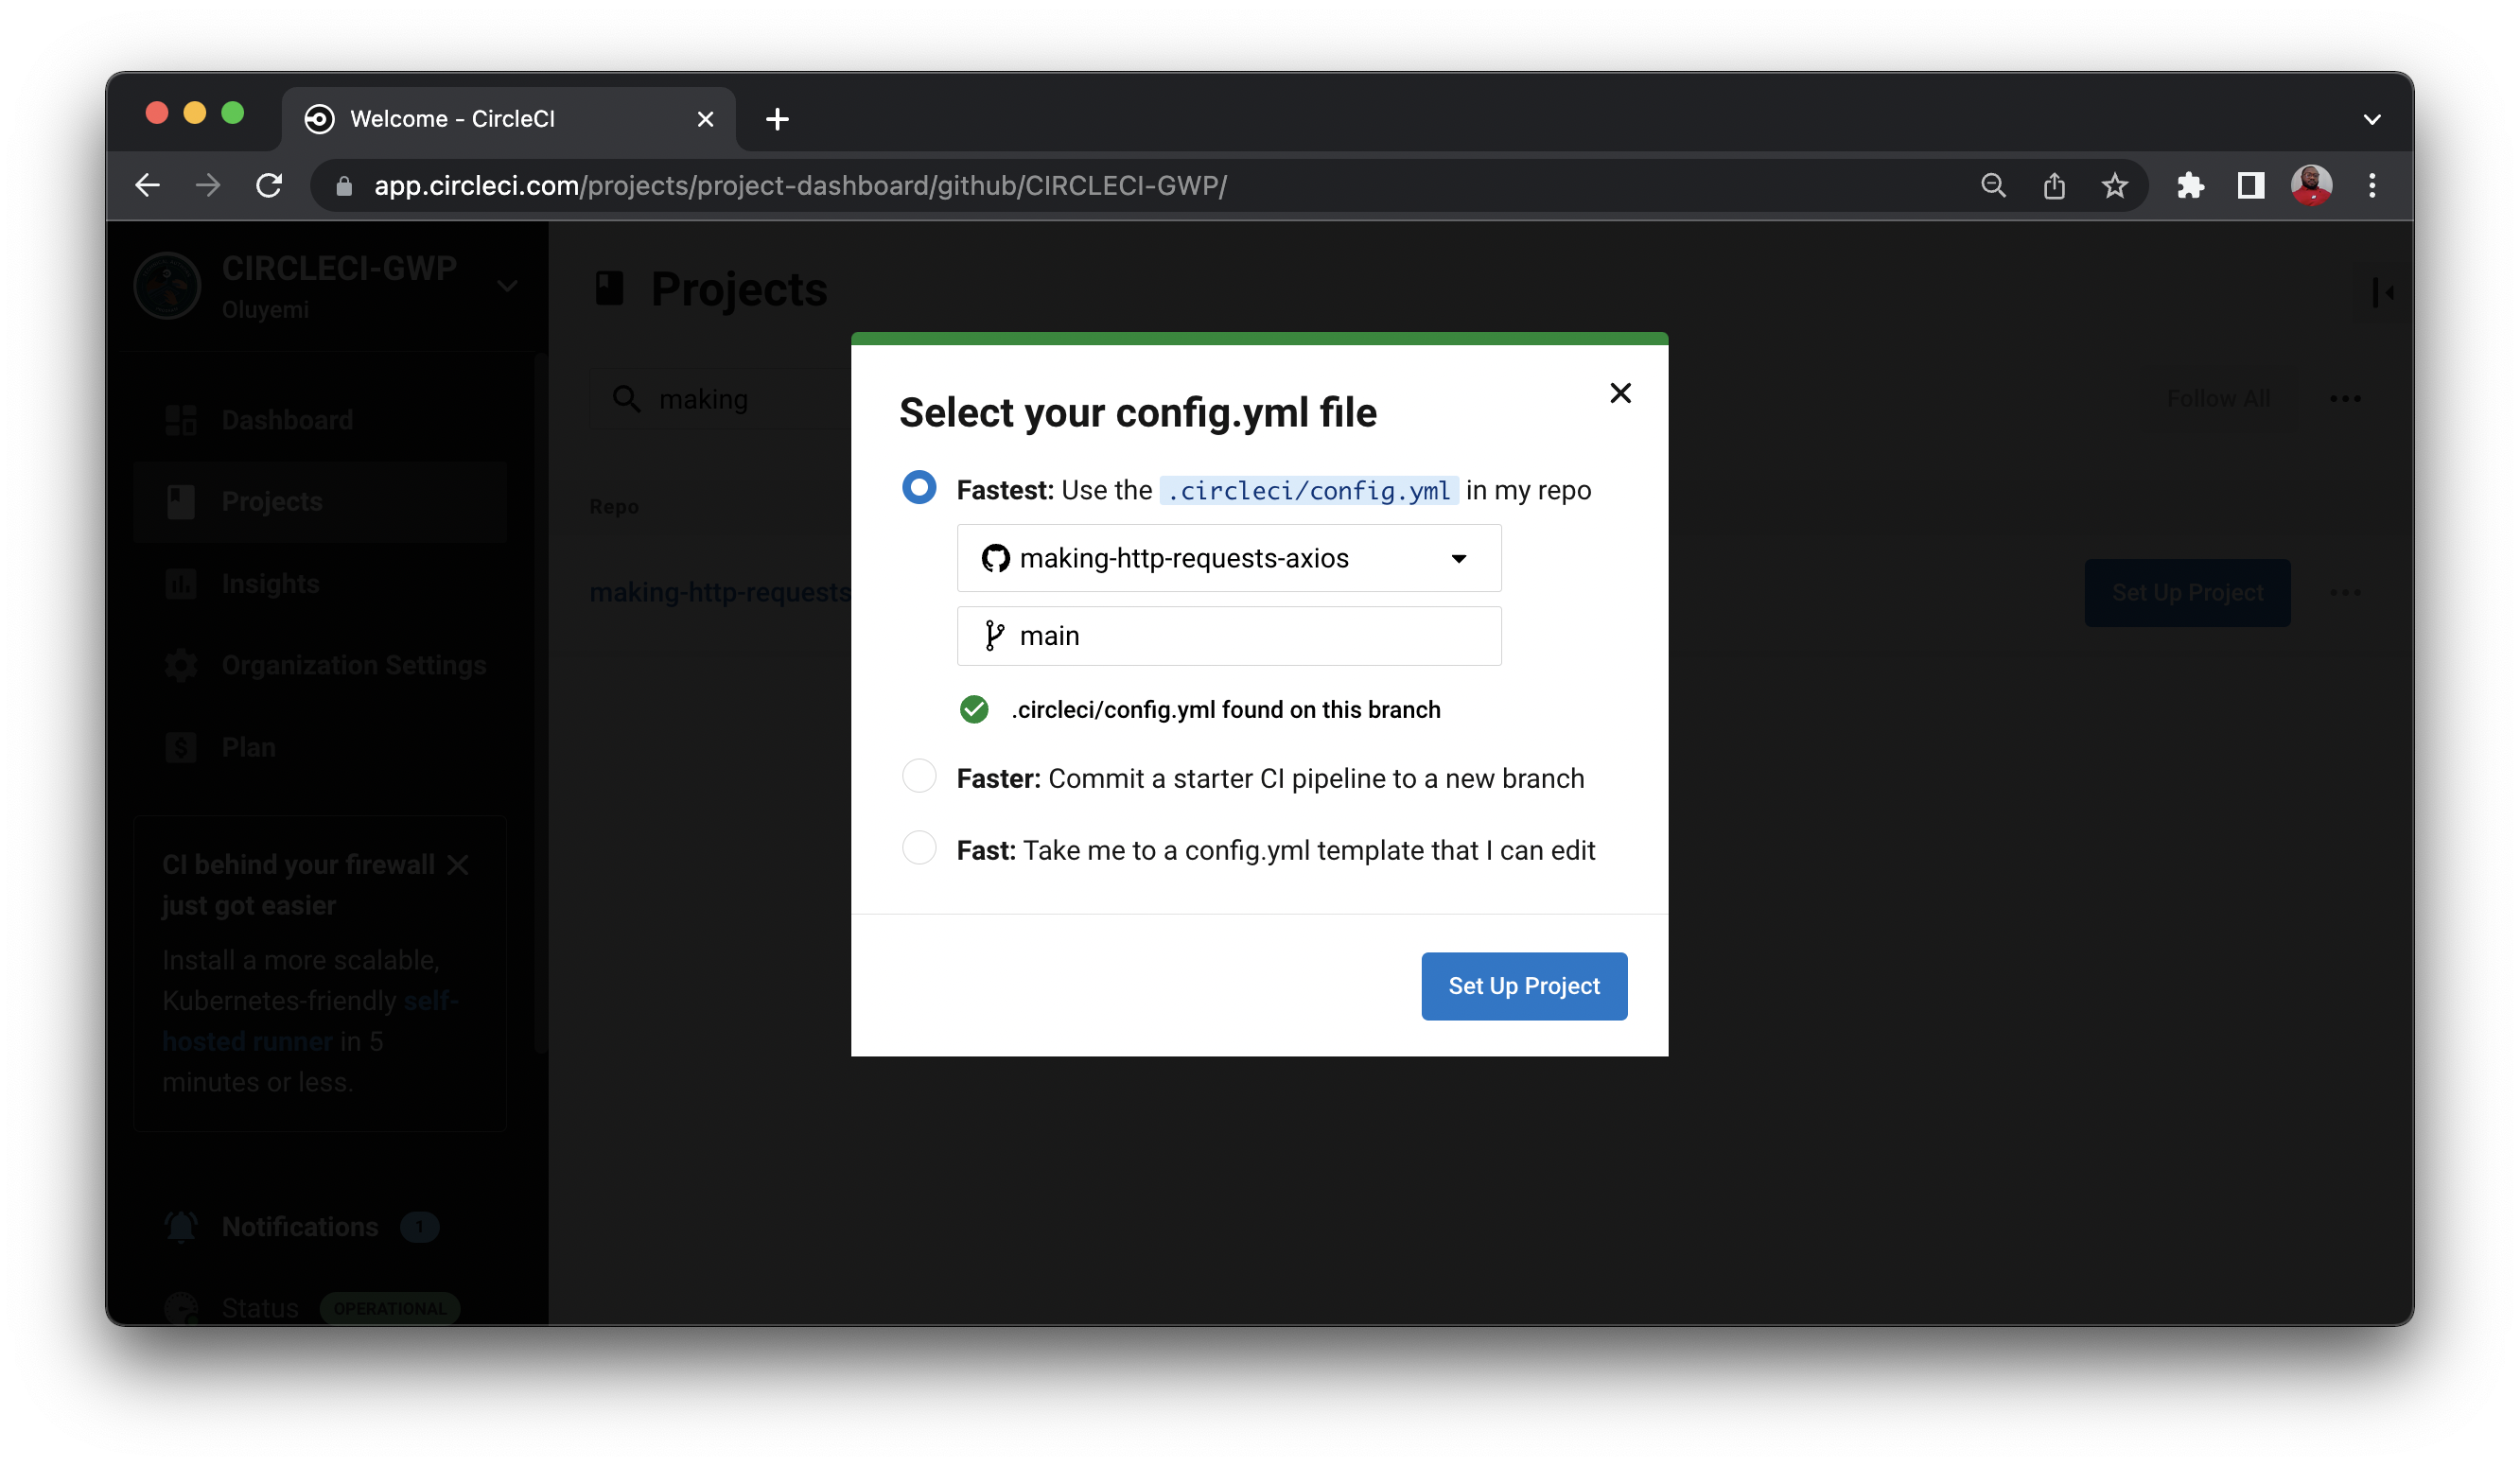Open Insights from the sidebar
This screenshot has width=2520, height=1466.
[181, 583]
